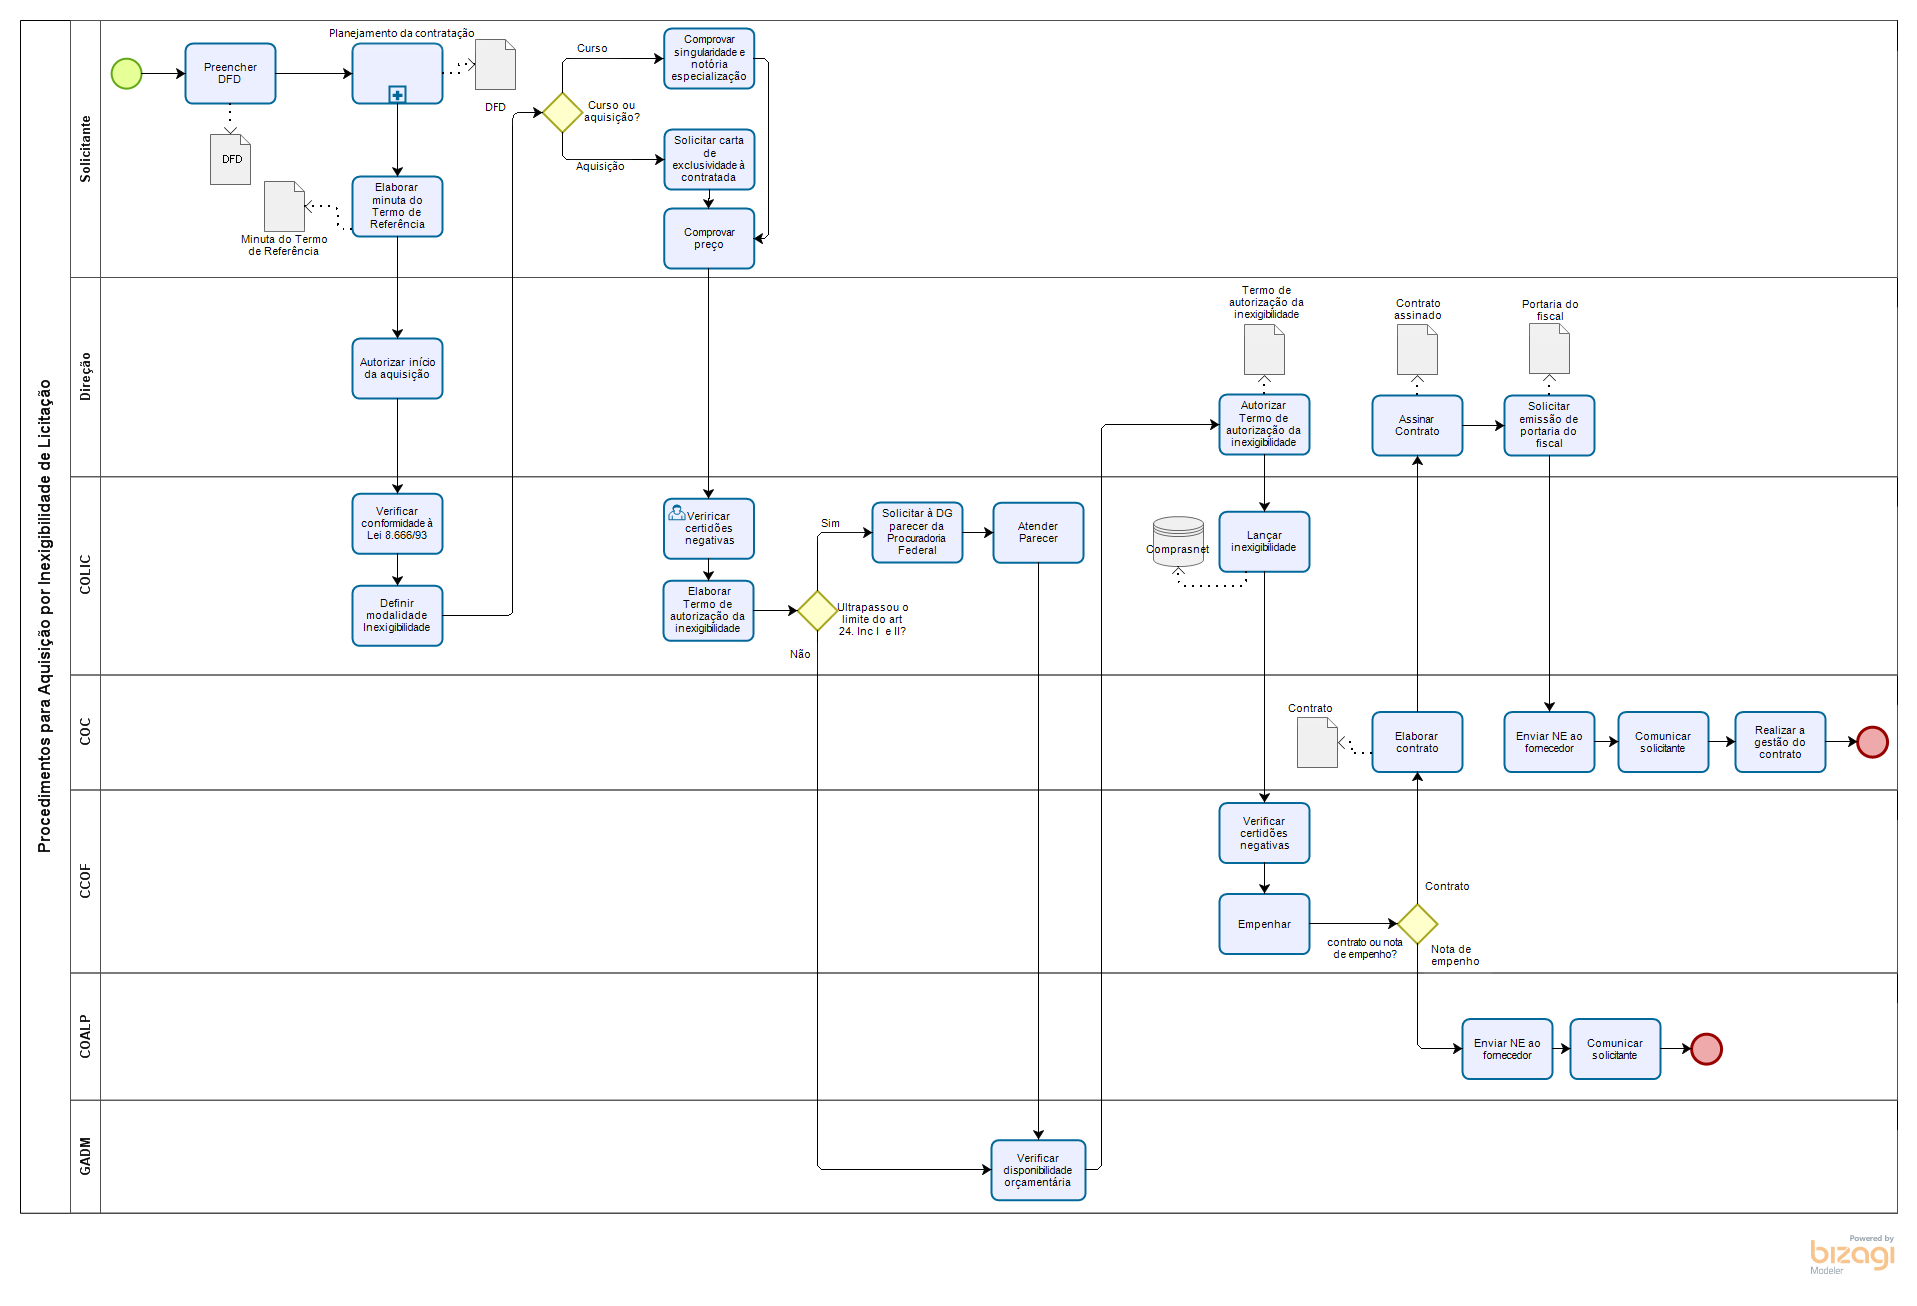The width and height of the screenshot is (1917, 1306).
Task: Select the Termo de autorização document icon
Action: [1264, 349]
